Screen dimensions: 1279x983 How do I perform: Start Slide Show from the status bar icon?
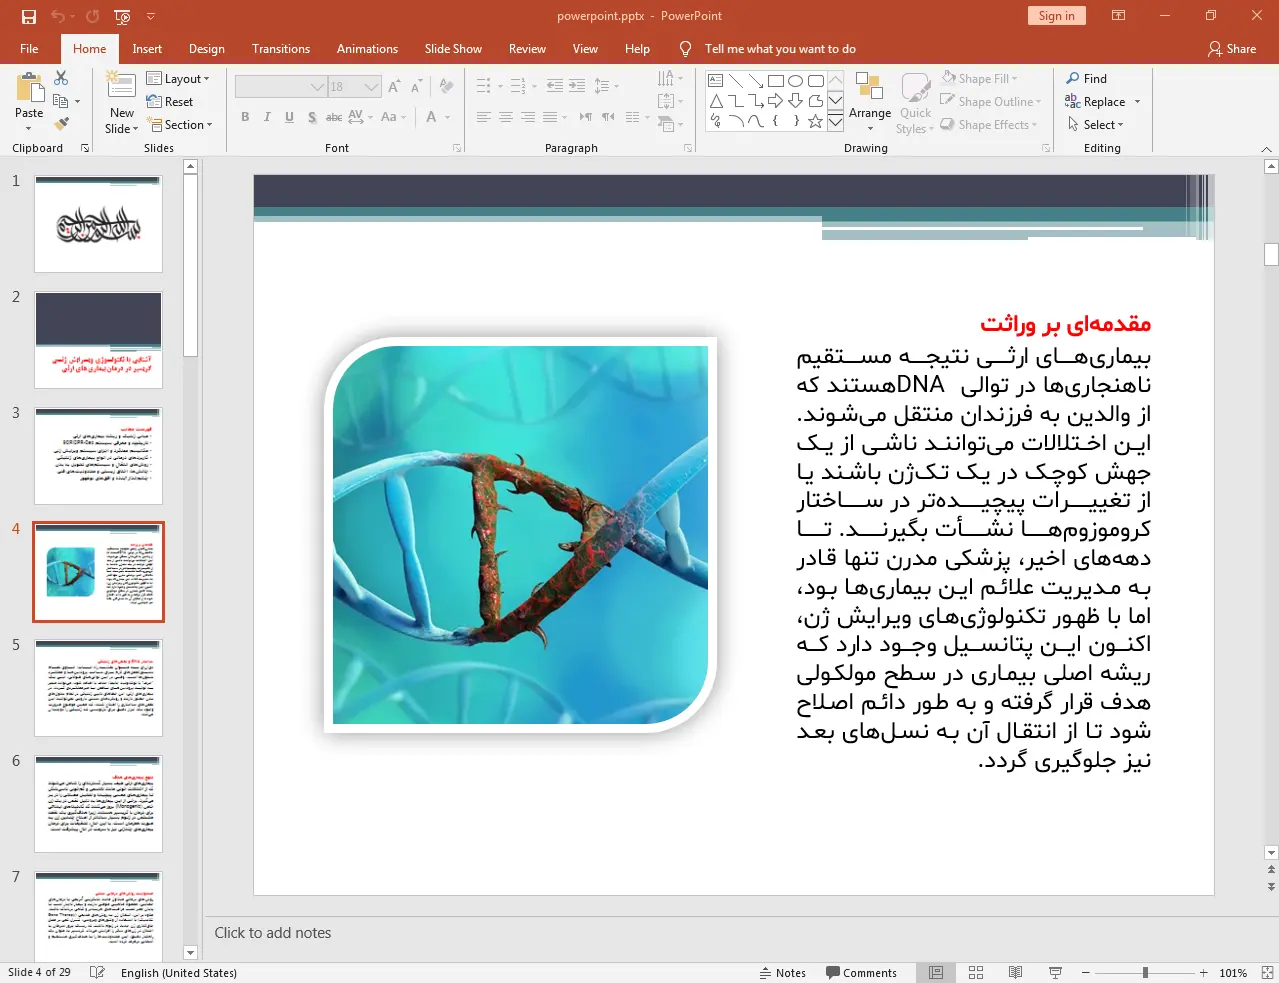1055,972
